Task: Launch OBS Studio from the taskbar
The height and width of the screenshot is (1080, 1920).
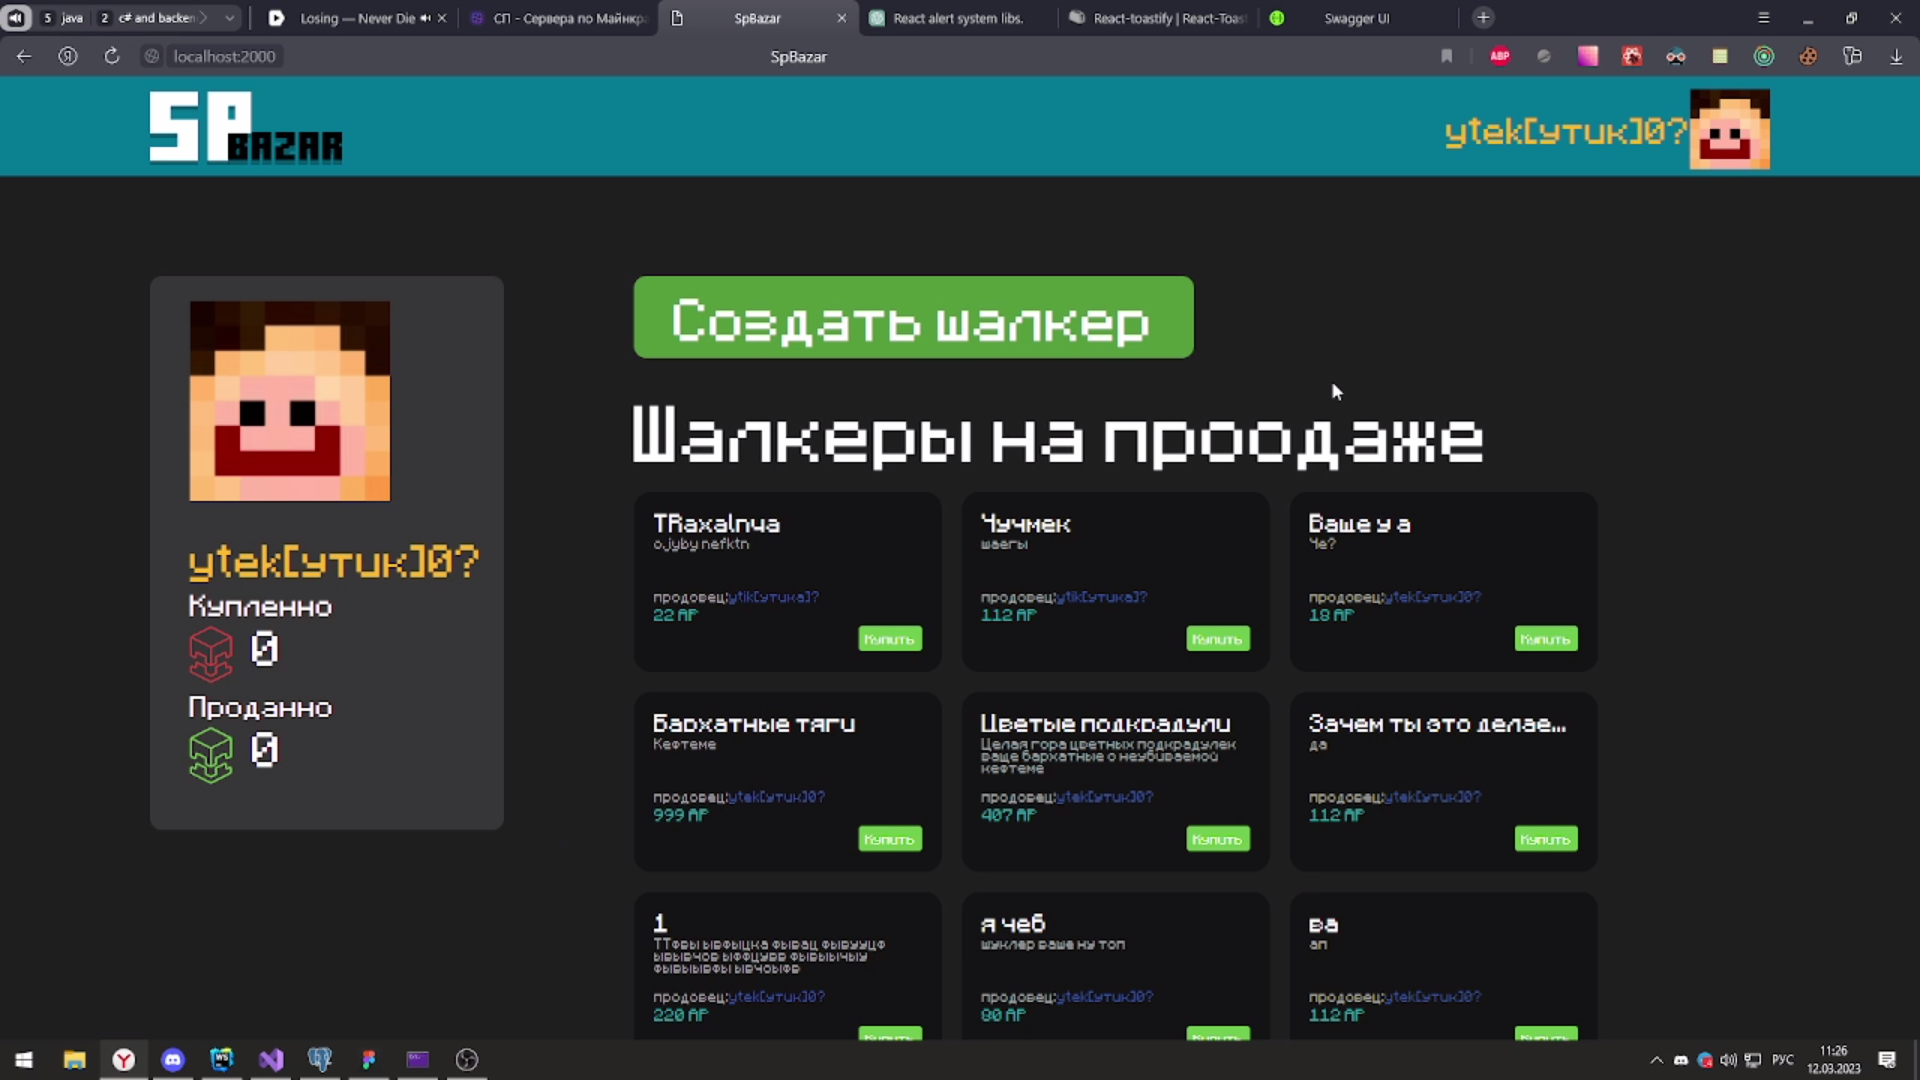Action: pos(466,1060)
